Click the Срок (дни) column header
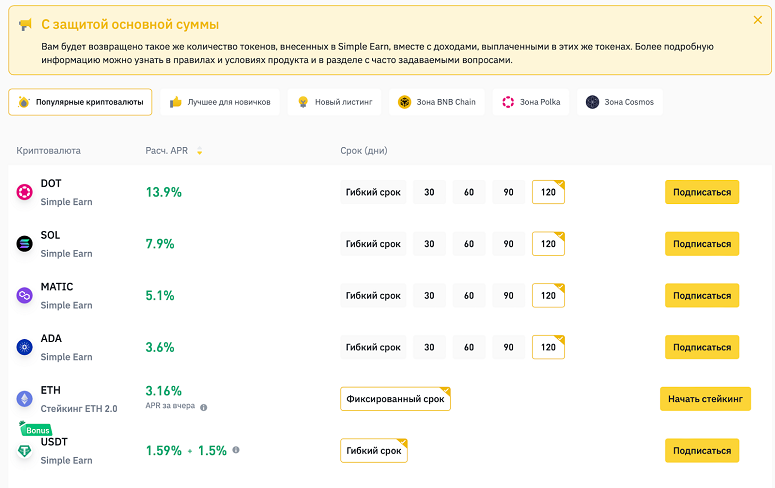This screenshot has width=775, height=488. (364, 150)
